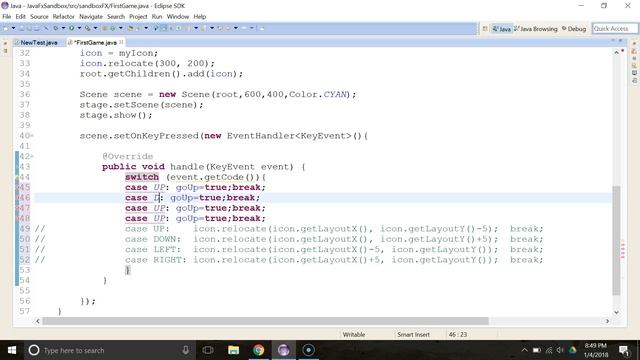640x360 pixels.
Task: Show hidden system tray icons
Action: click(524, 350)
